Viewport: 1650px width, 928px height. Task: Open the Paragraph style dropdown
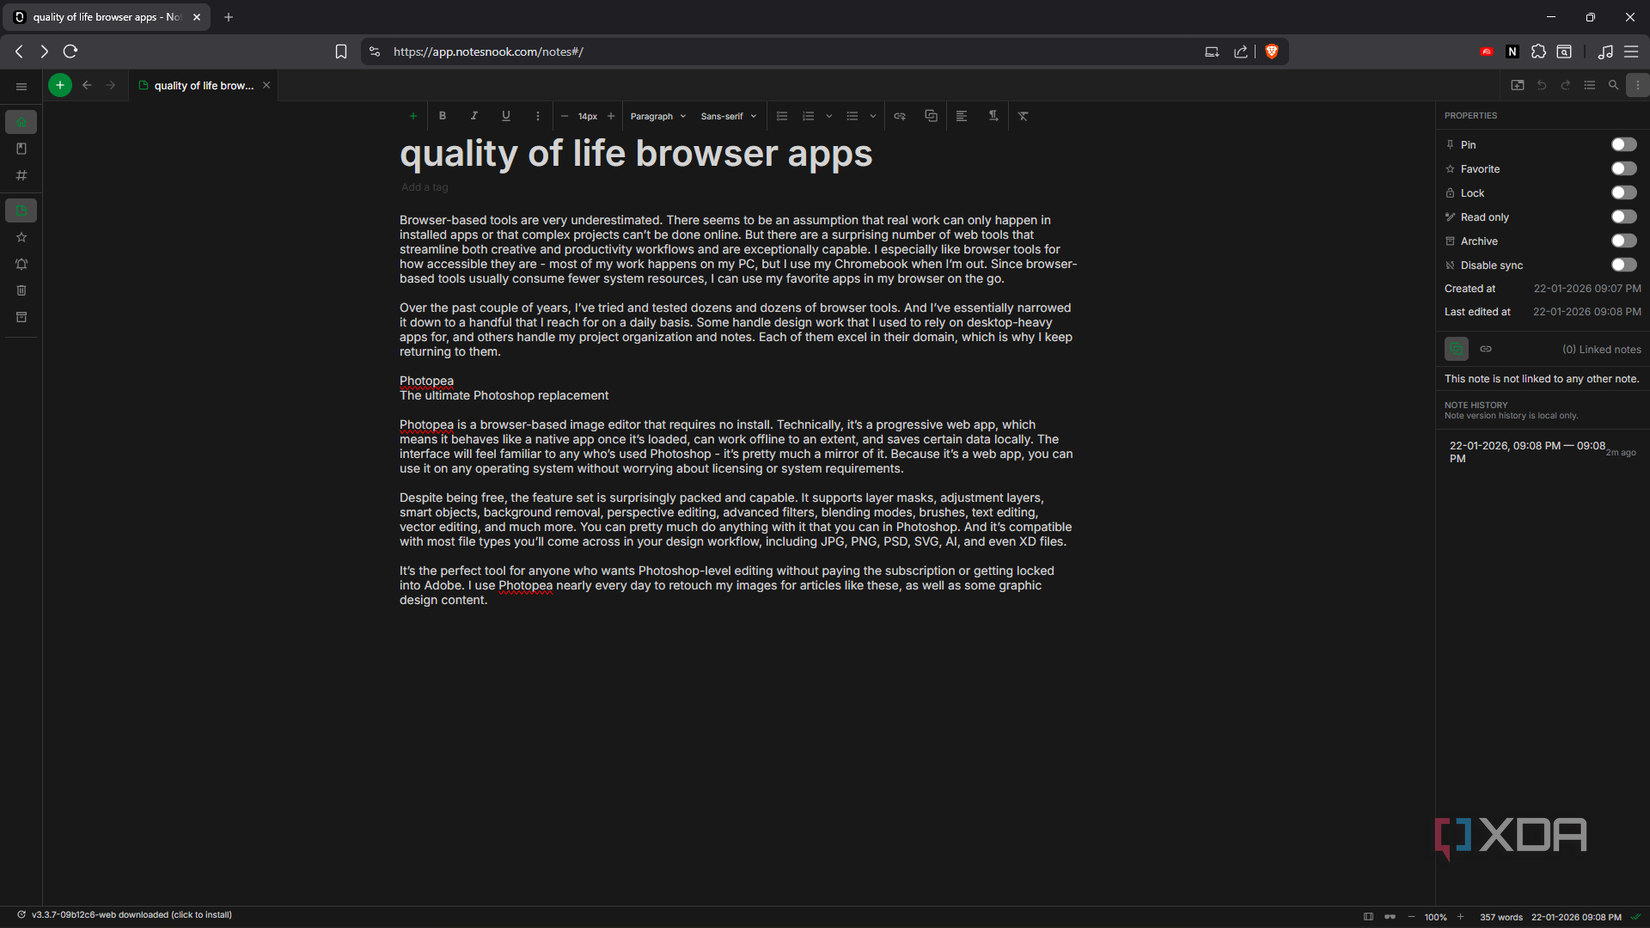tap(658, 116)
